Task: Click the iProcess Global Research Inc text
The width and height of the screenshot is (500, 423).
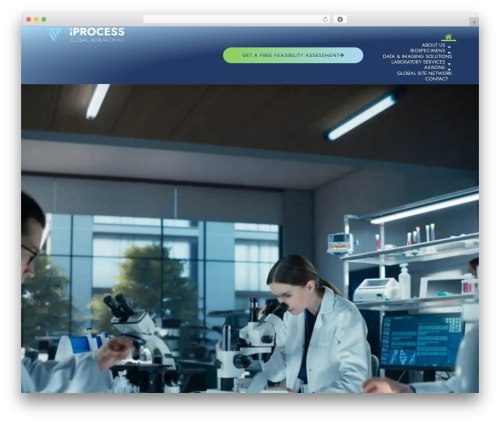Action: (97, 35)
